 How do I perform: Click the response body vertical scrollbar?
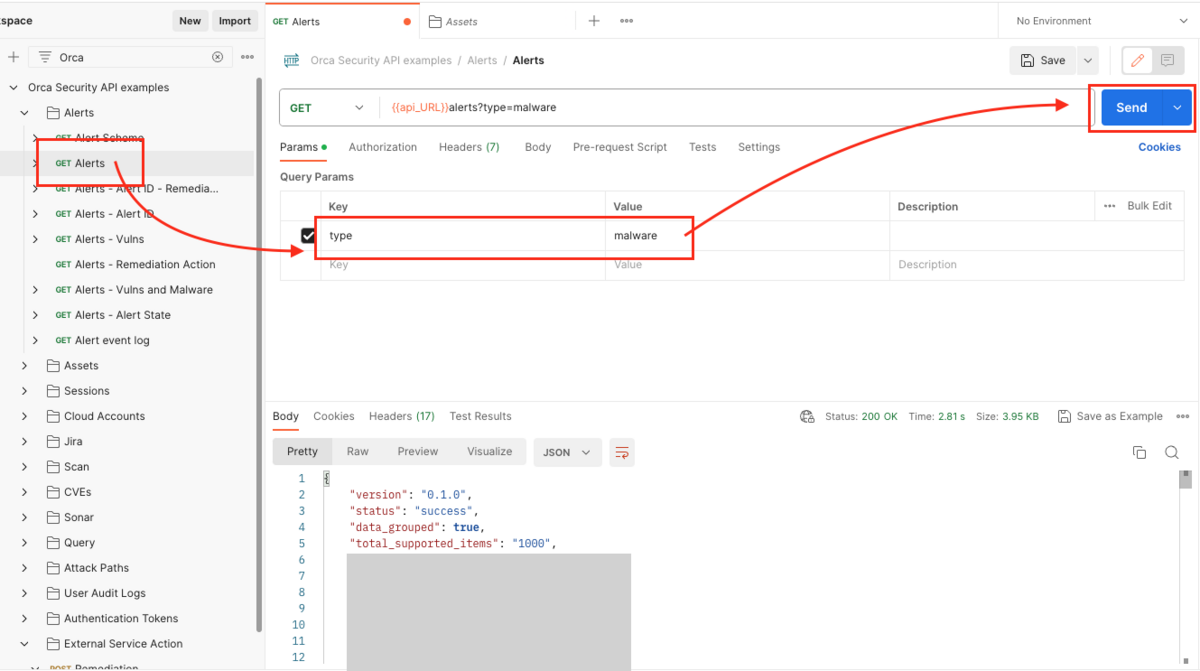tap(1186, 478)
